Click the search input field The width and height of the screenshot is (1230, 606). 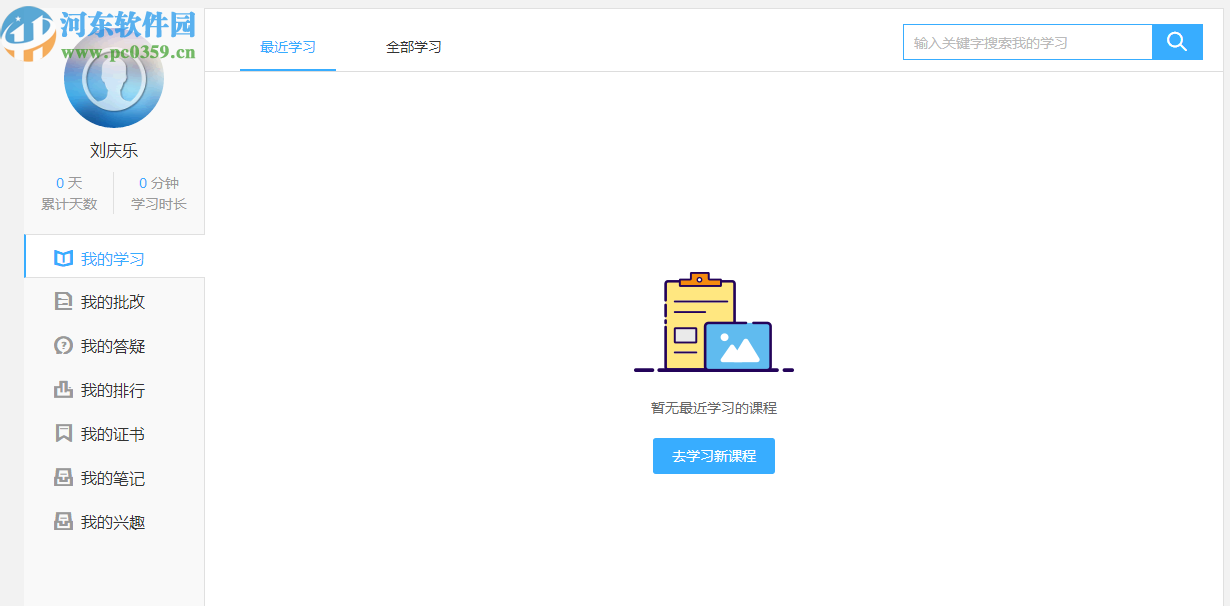pyautogui.click(x=1025, y=41)
